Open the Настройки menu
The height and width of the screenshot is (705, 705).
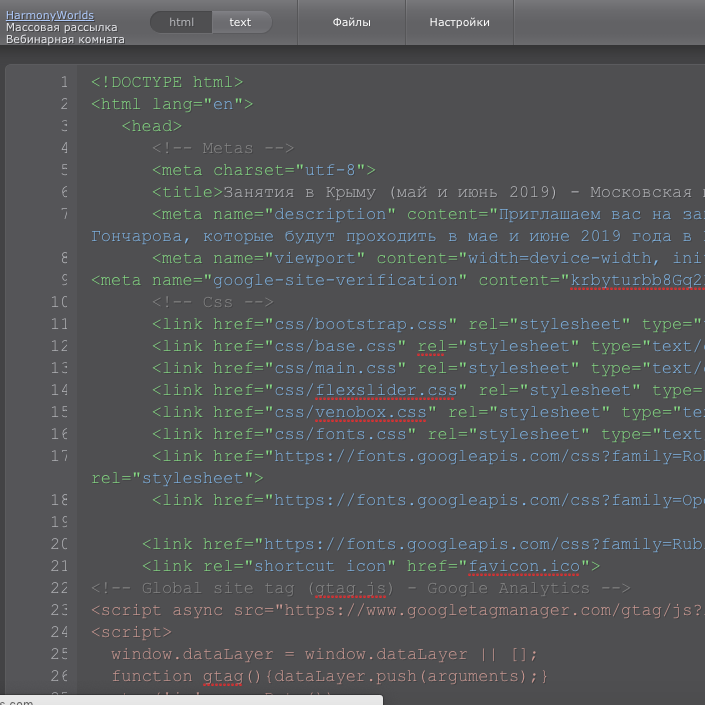tap(459, 22)
